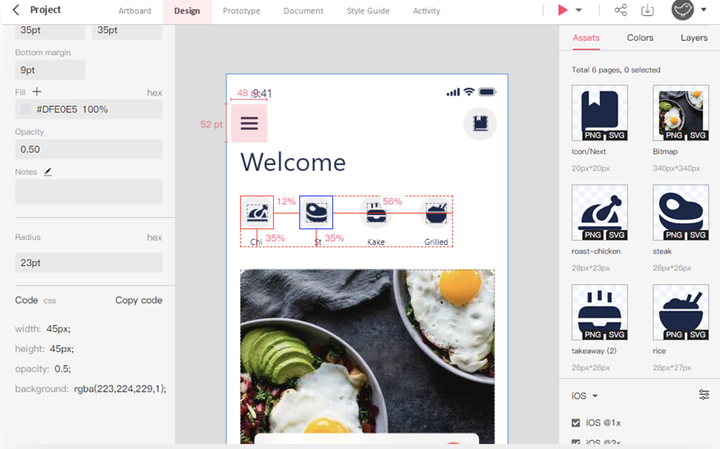Click the Copy code button

(139, 300)
